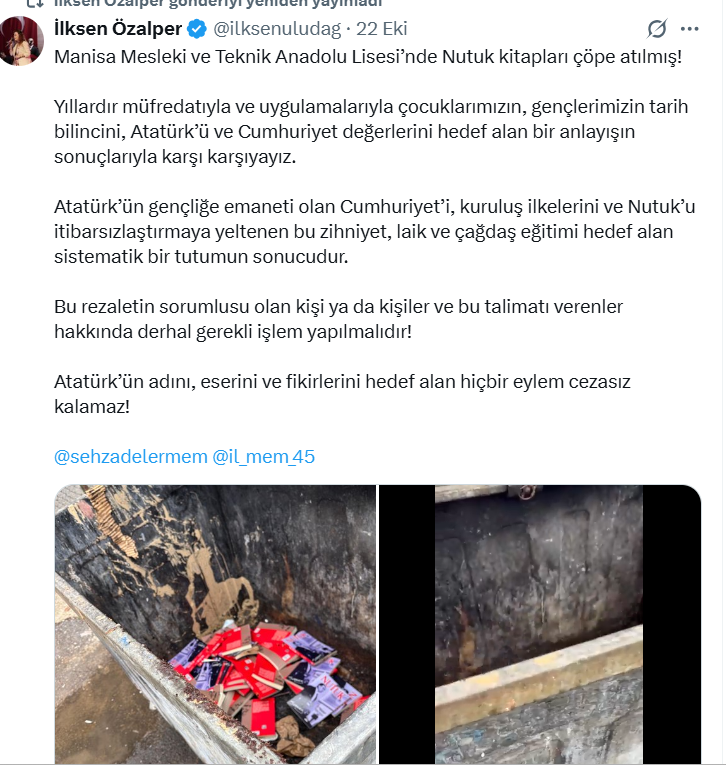Image resolution: width=726 pixels, height=765 pixels.
Task: Open the dumpster photo with Nutuk books
Action: [x=215, y=624]
